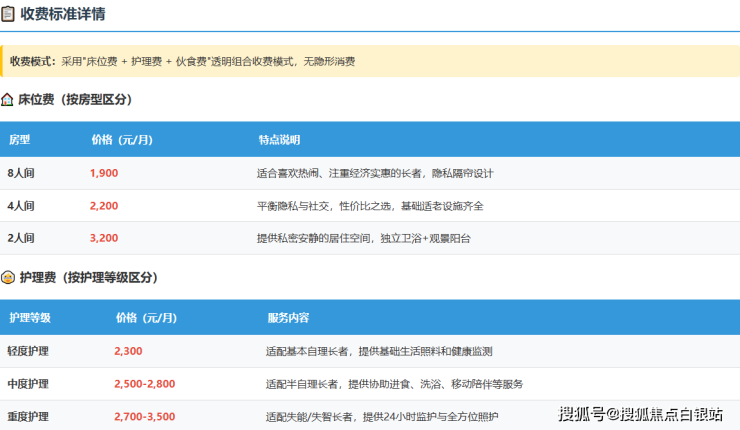Viewport: 740px width, 430px height.
Task: Click the clipboard icon beside 收费标准详情
Action: (8, 14)
